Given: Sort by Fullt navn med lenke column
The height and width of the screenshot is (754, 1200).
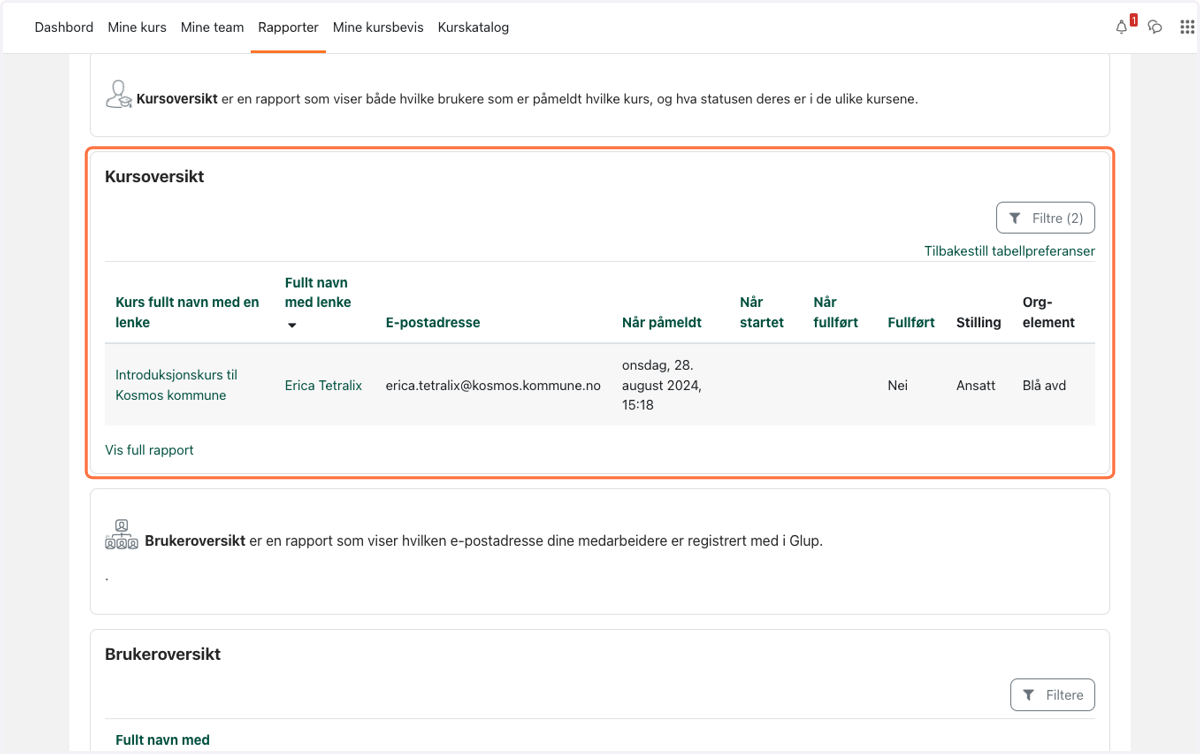Looking at the screenshot, I should [317, 292].
